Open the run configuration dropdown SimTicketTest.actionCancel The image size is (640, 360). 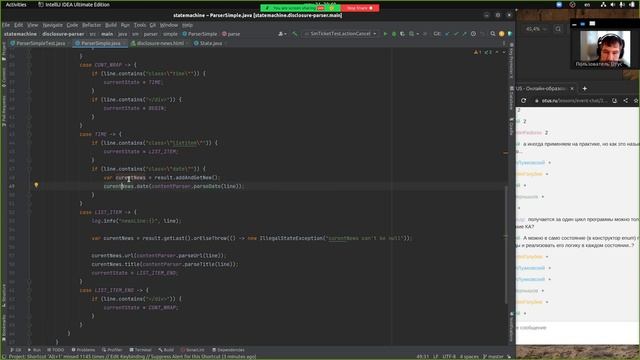(x=340, y=34)
